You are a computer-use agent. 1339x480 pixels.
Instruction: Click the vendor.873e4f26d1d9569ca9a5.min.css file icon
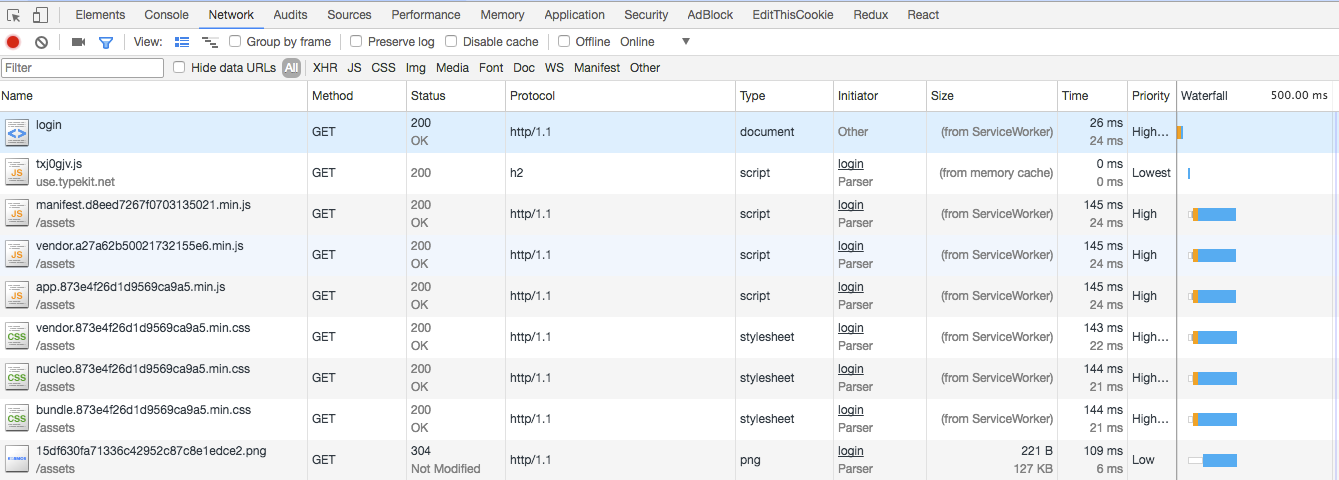[17, 337]
